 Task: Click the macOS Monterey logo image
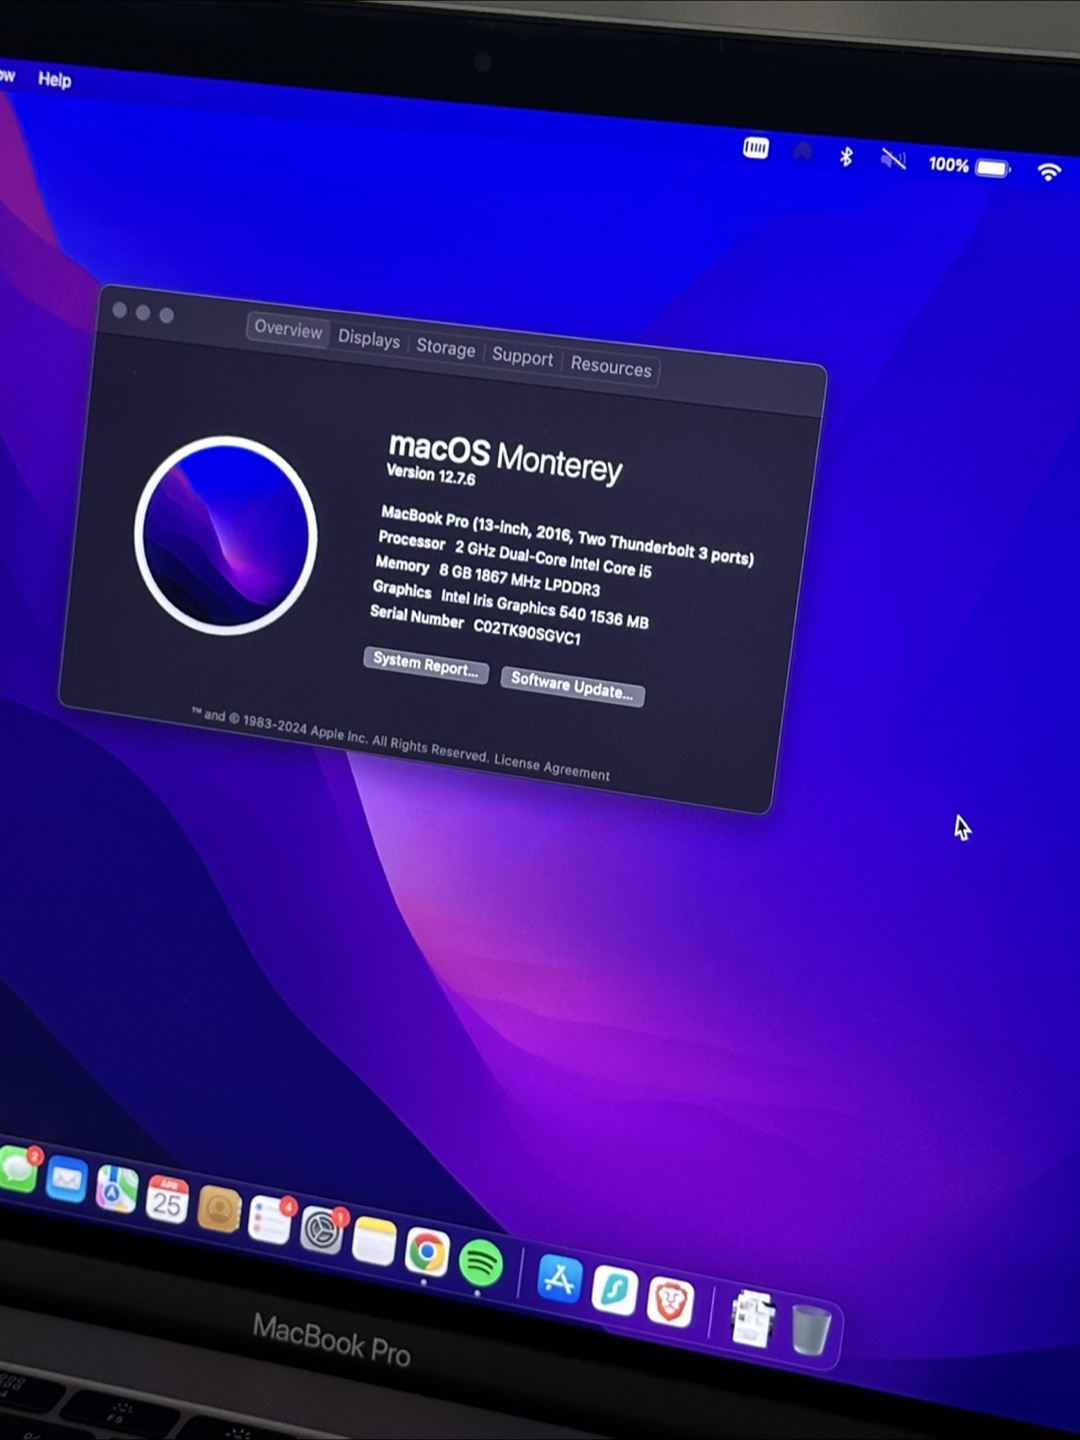226,535
